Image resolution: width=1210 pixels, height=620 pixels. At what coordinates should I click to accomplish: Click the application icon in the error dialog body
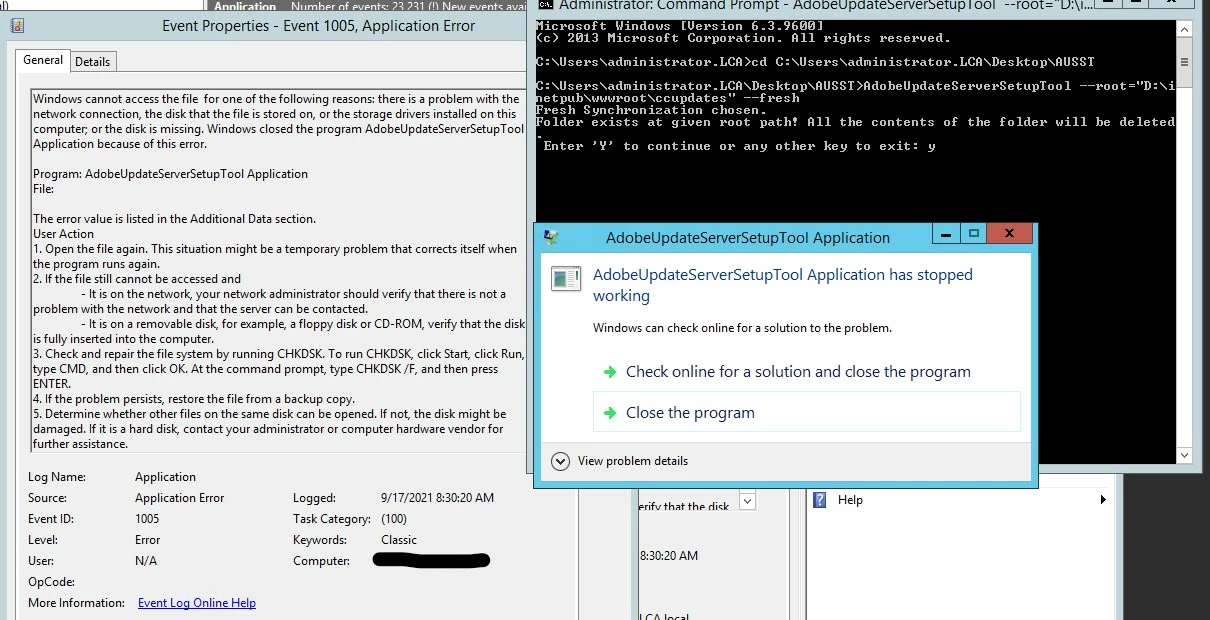click(x=566, y=279)
